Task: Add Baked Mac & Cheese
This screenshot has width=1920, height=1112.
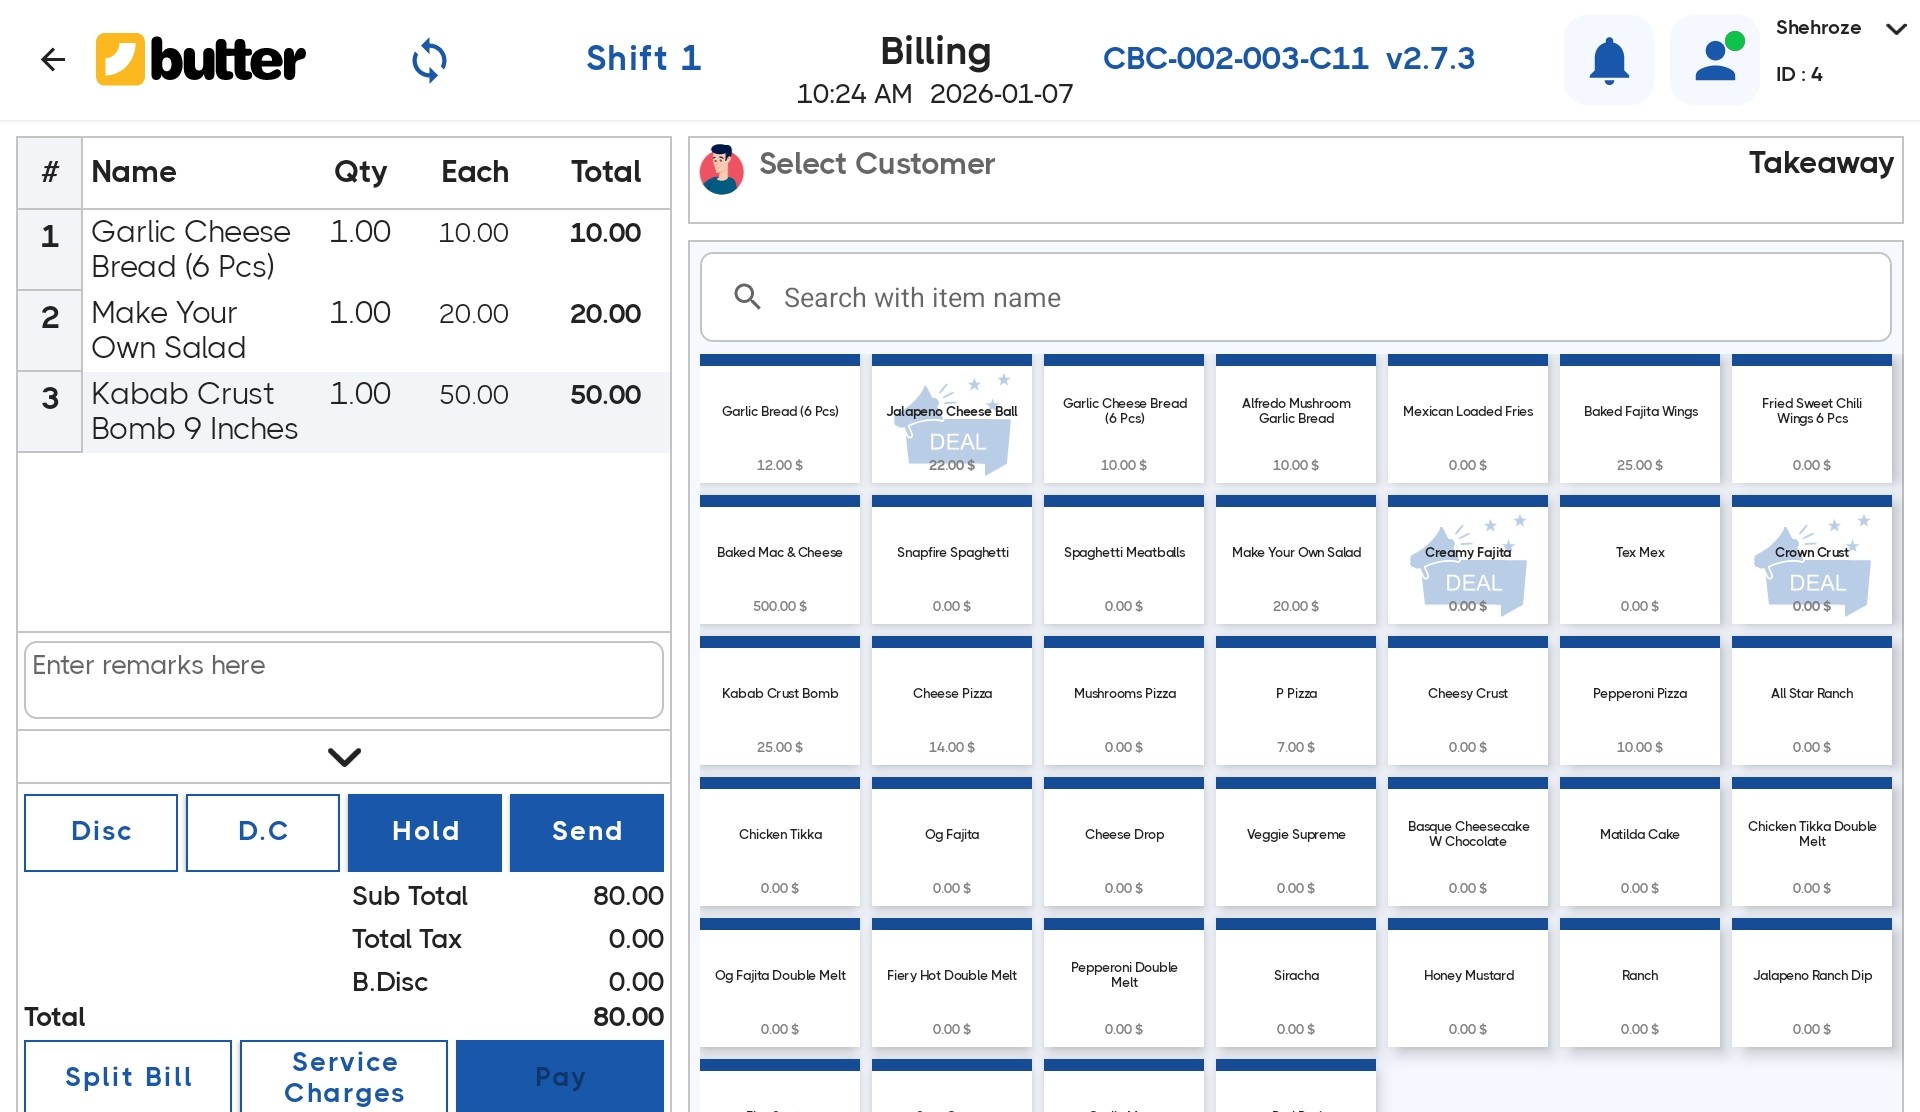Action: point(780,561)
